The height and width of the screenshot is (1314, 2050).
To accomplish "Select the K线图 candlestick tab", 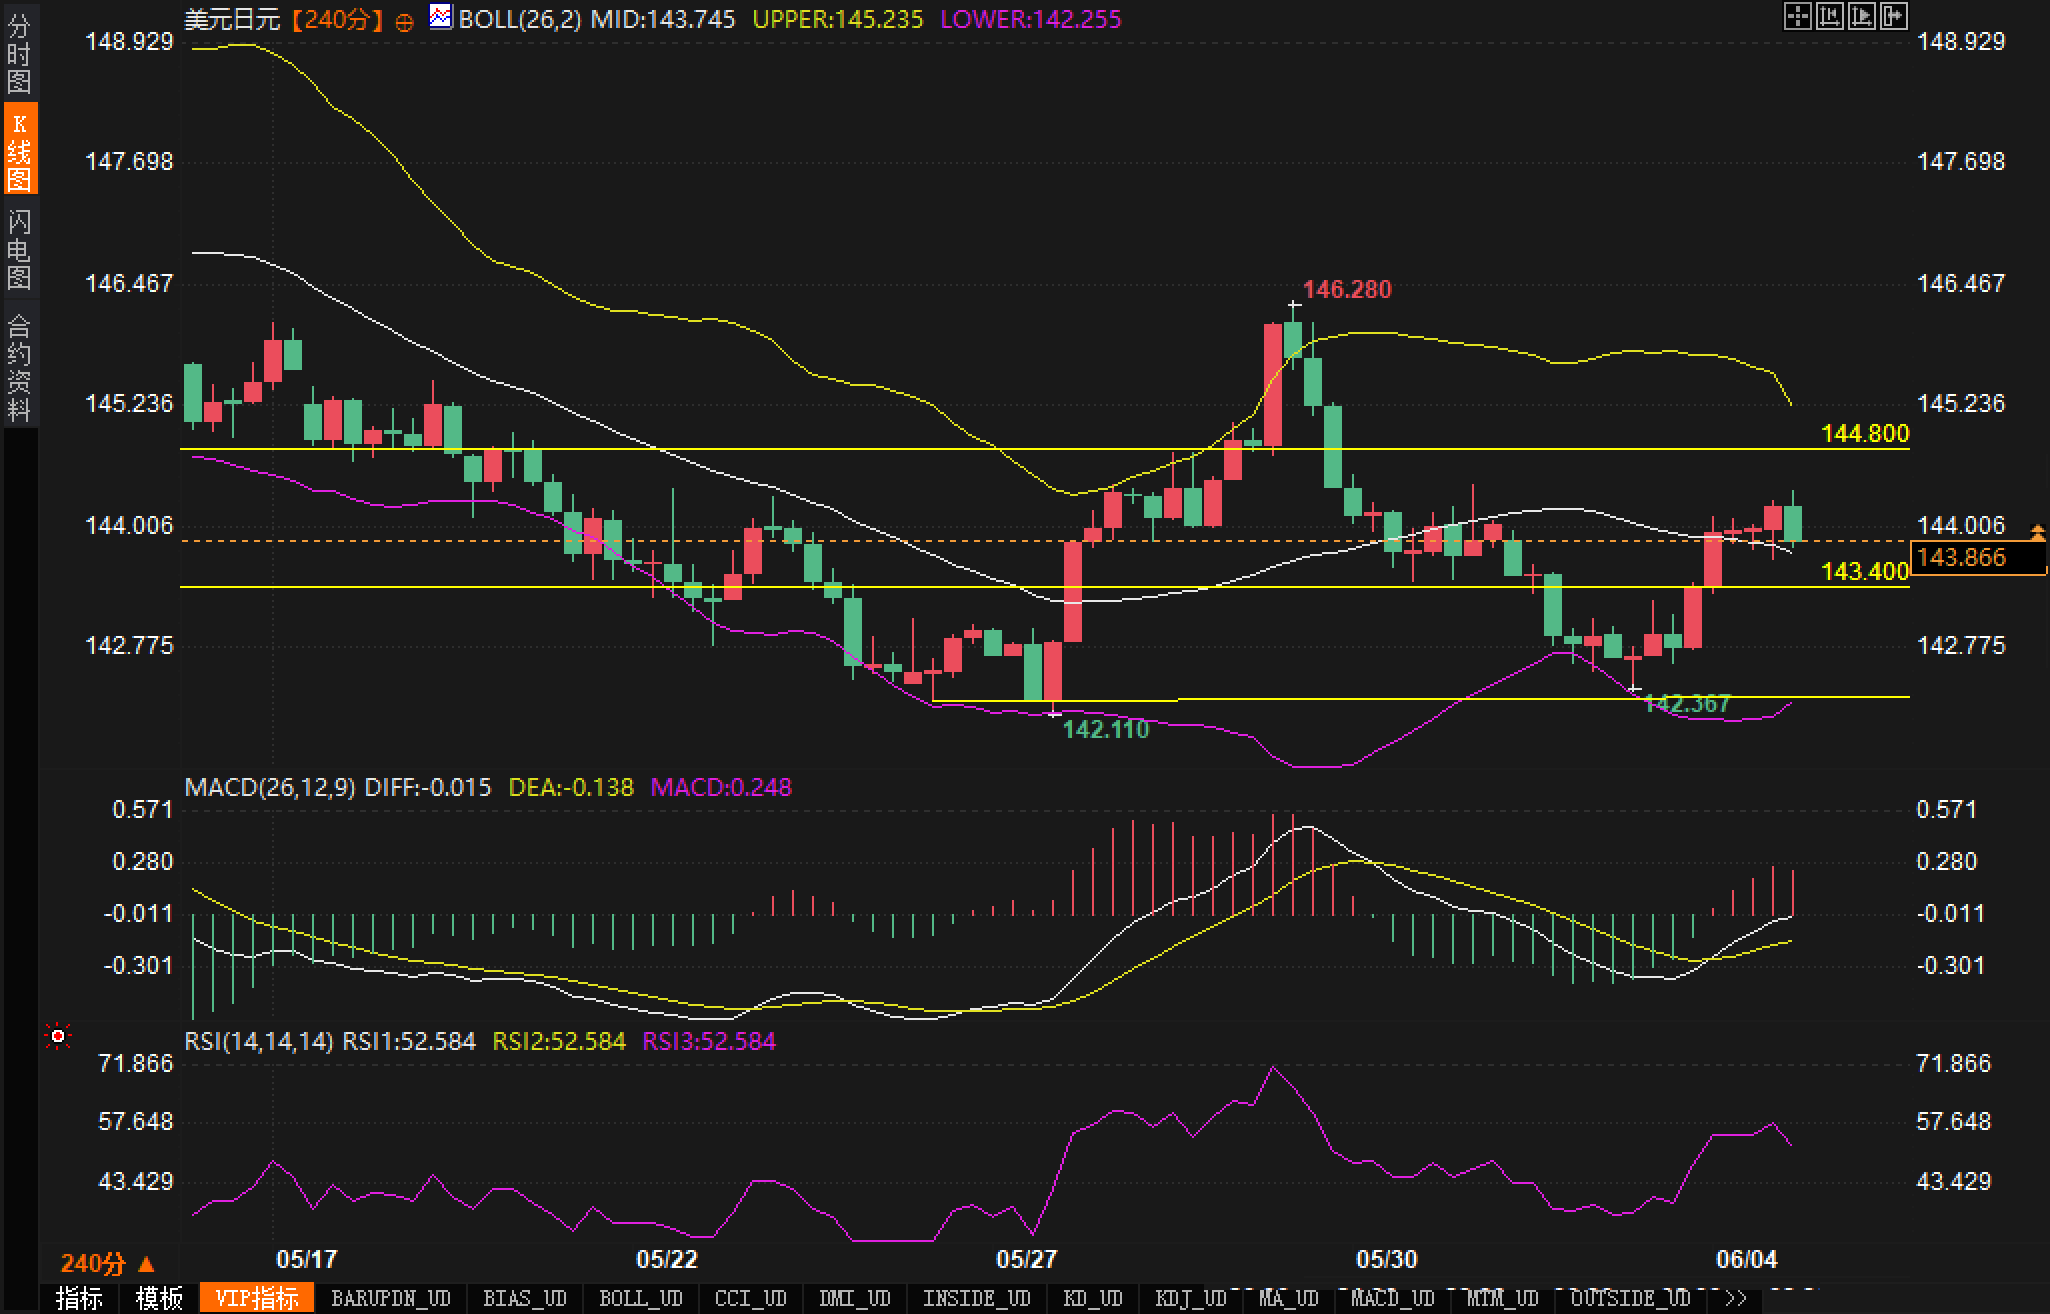I will [19, 150].
